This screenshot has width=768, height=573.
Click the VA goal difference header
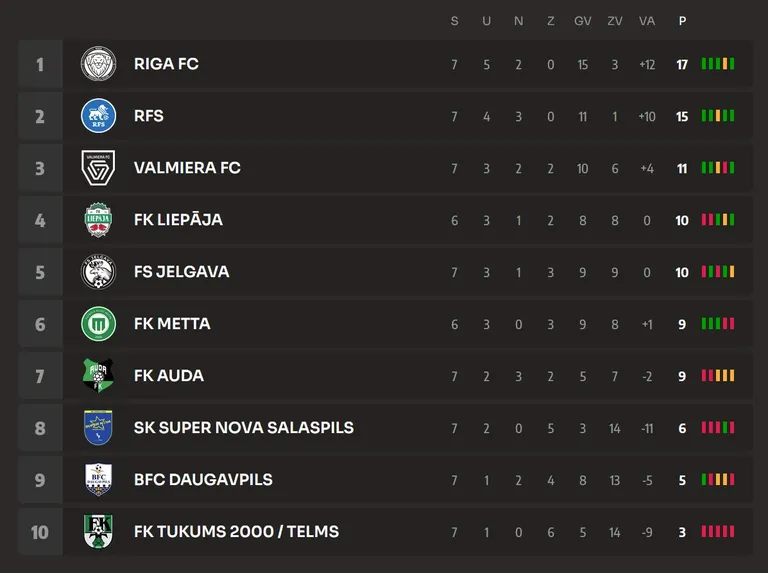[x=647, y=21]
